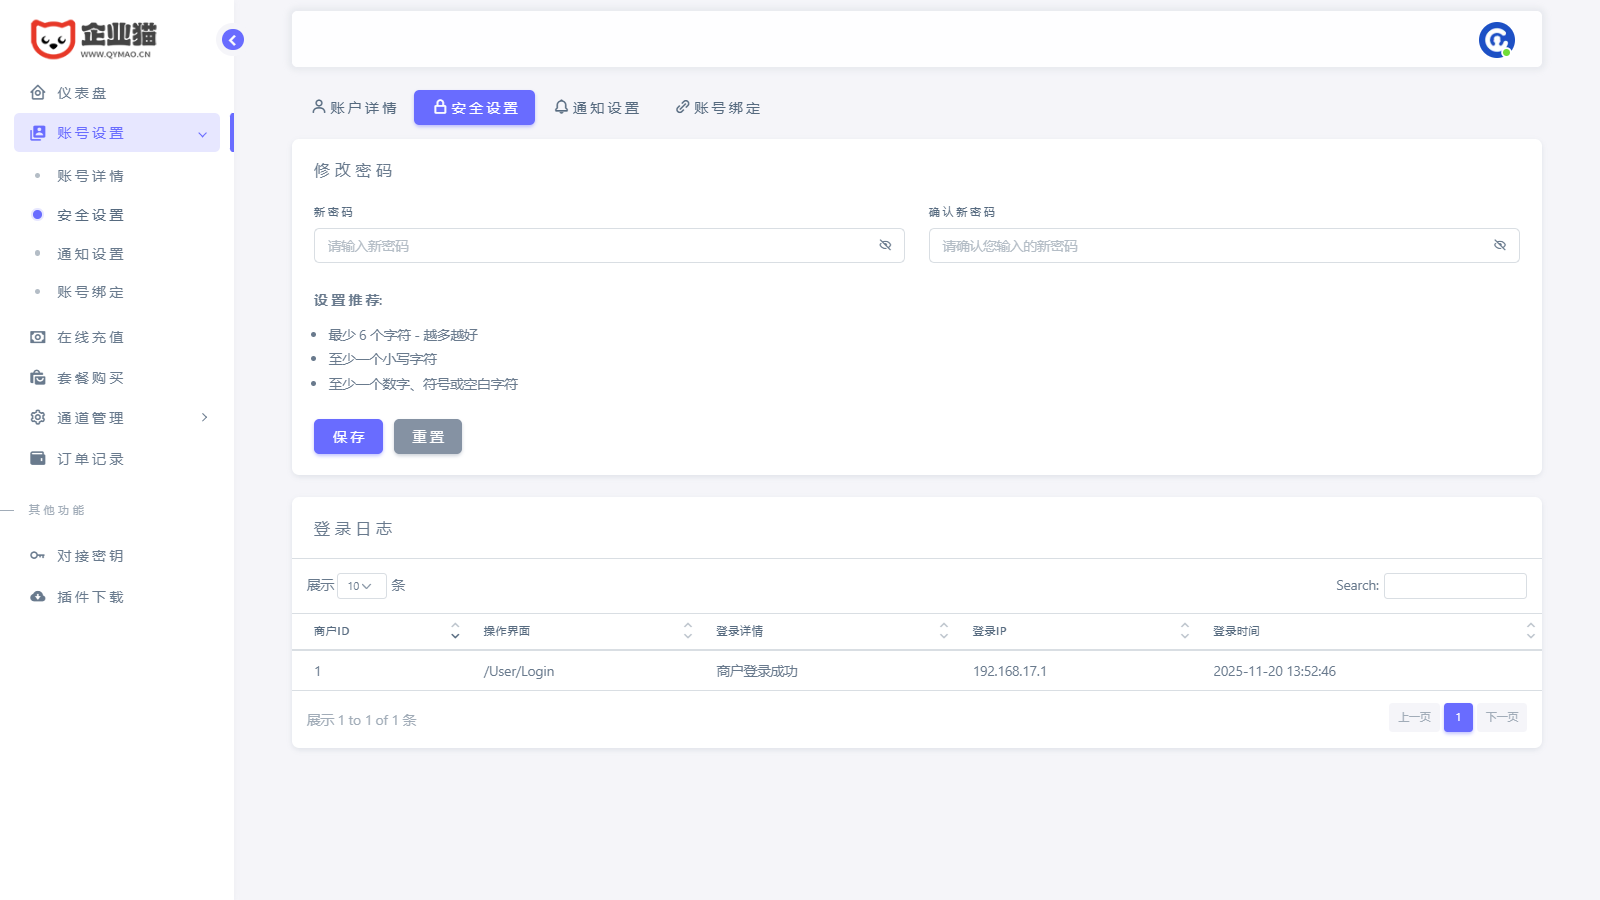Click the 保存 button
This screenshot has width=1600, height=900.
coord(348,437)
